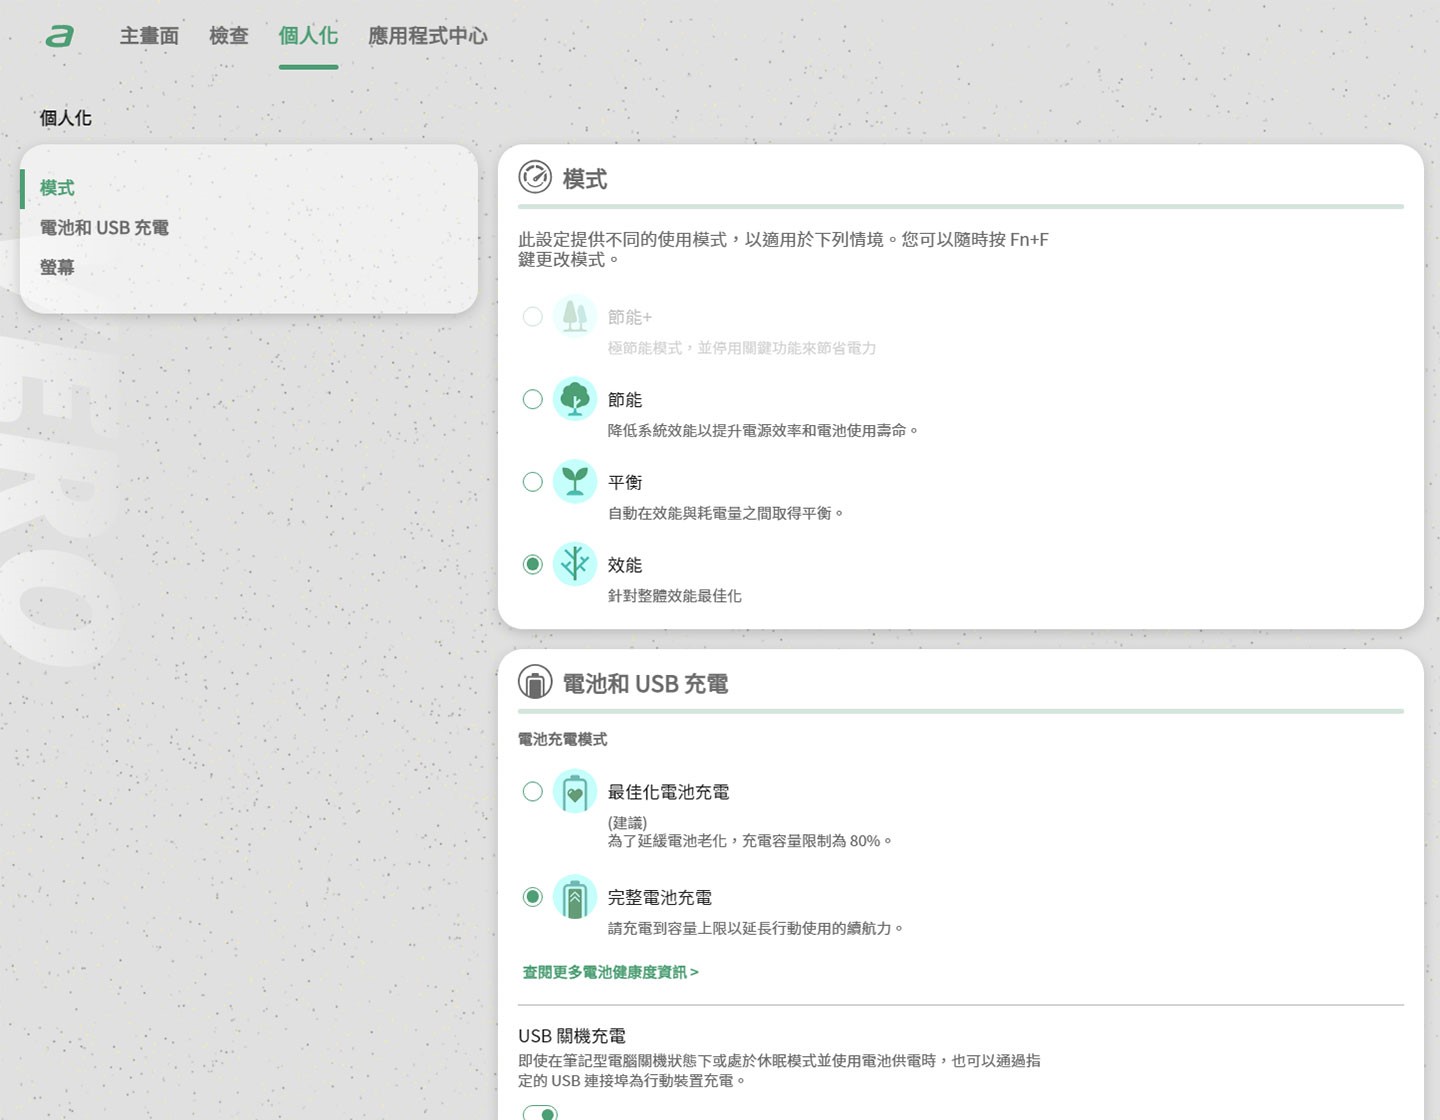1440x1120 pixels.
Task: Open the 個人化 tab
Action: 308,36
